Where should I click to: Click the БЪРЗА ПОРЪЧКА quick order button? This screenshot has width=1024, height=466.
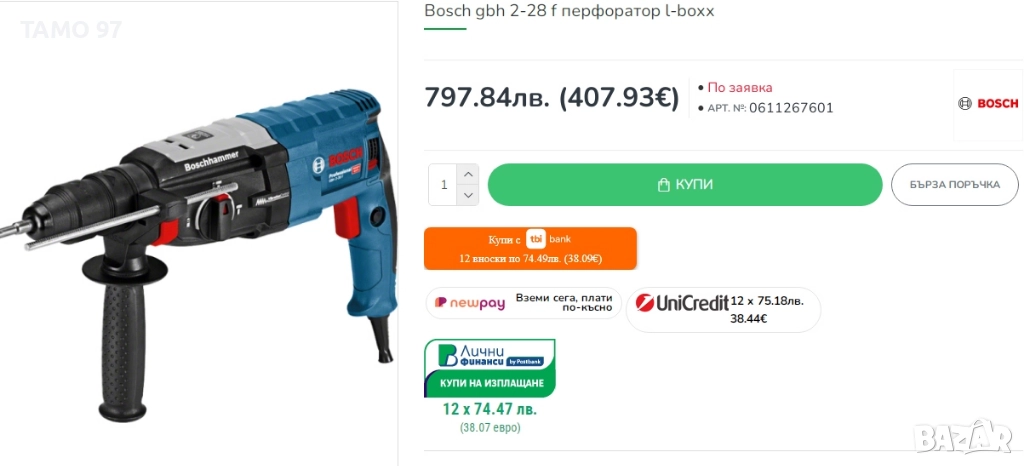pos(955,185)
